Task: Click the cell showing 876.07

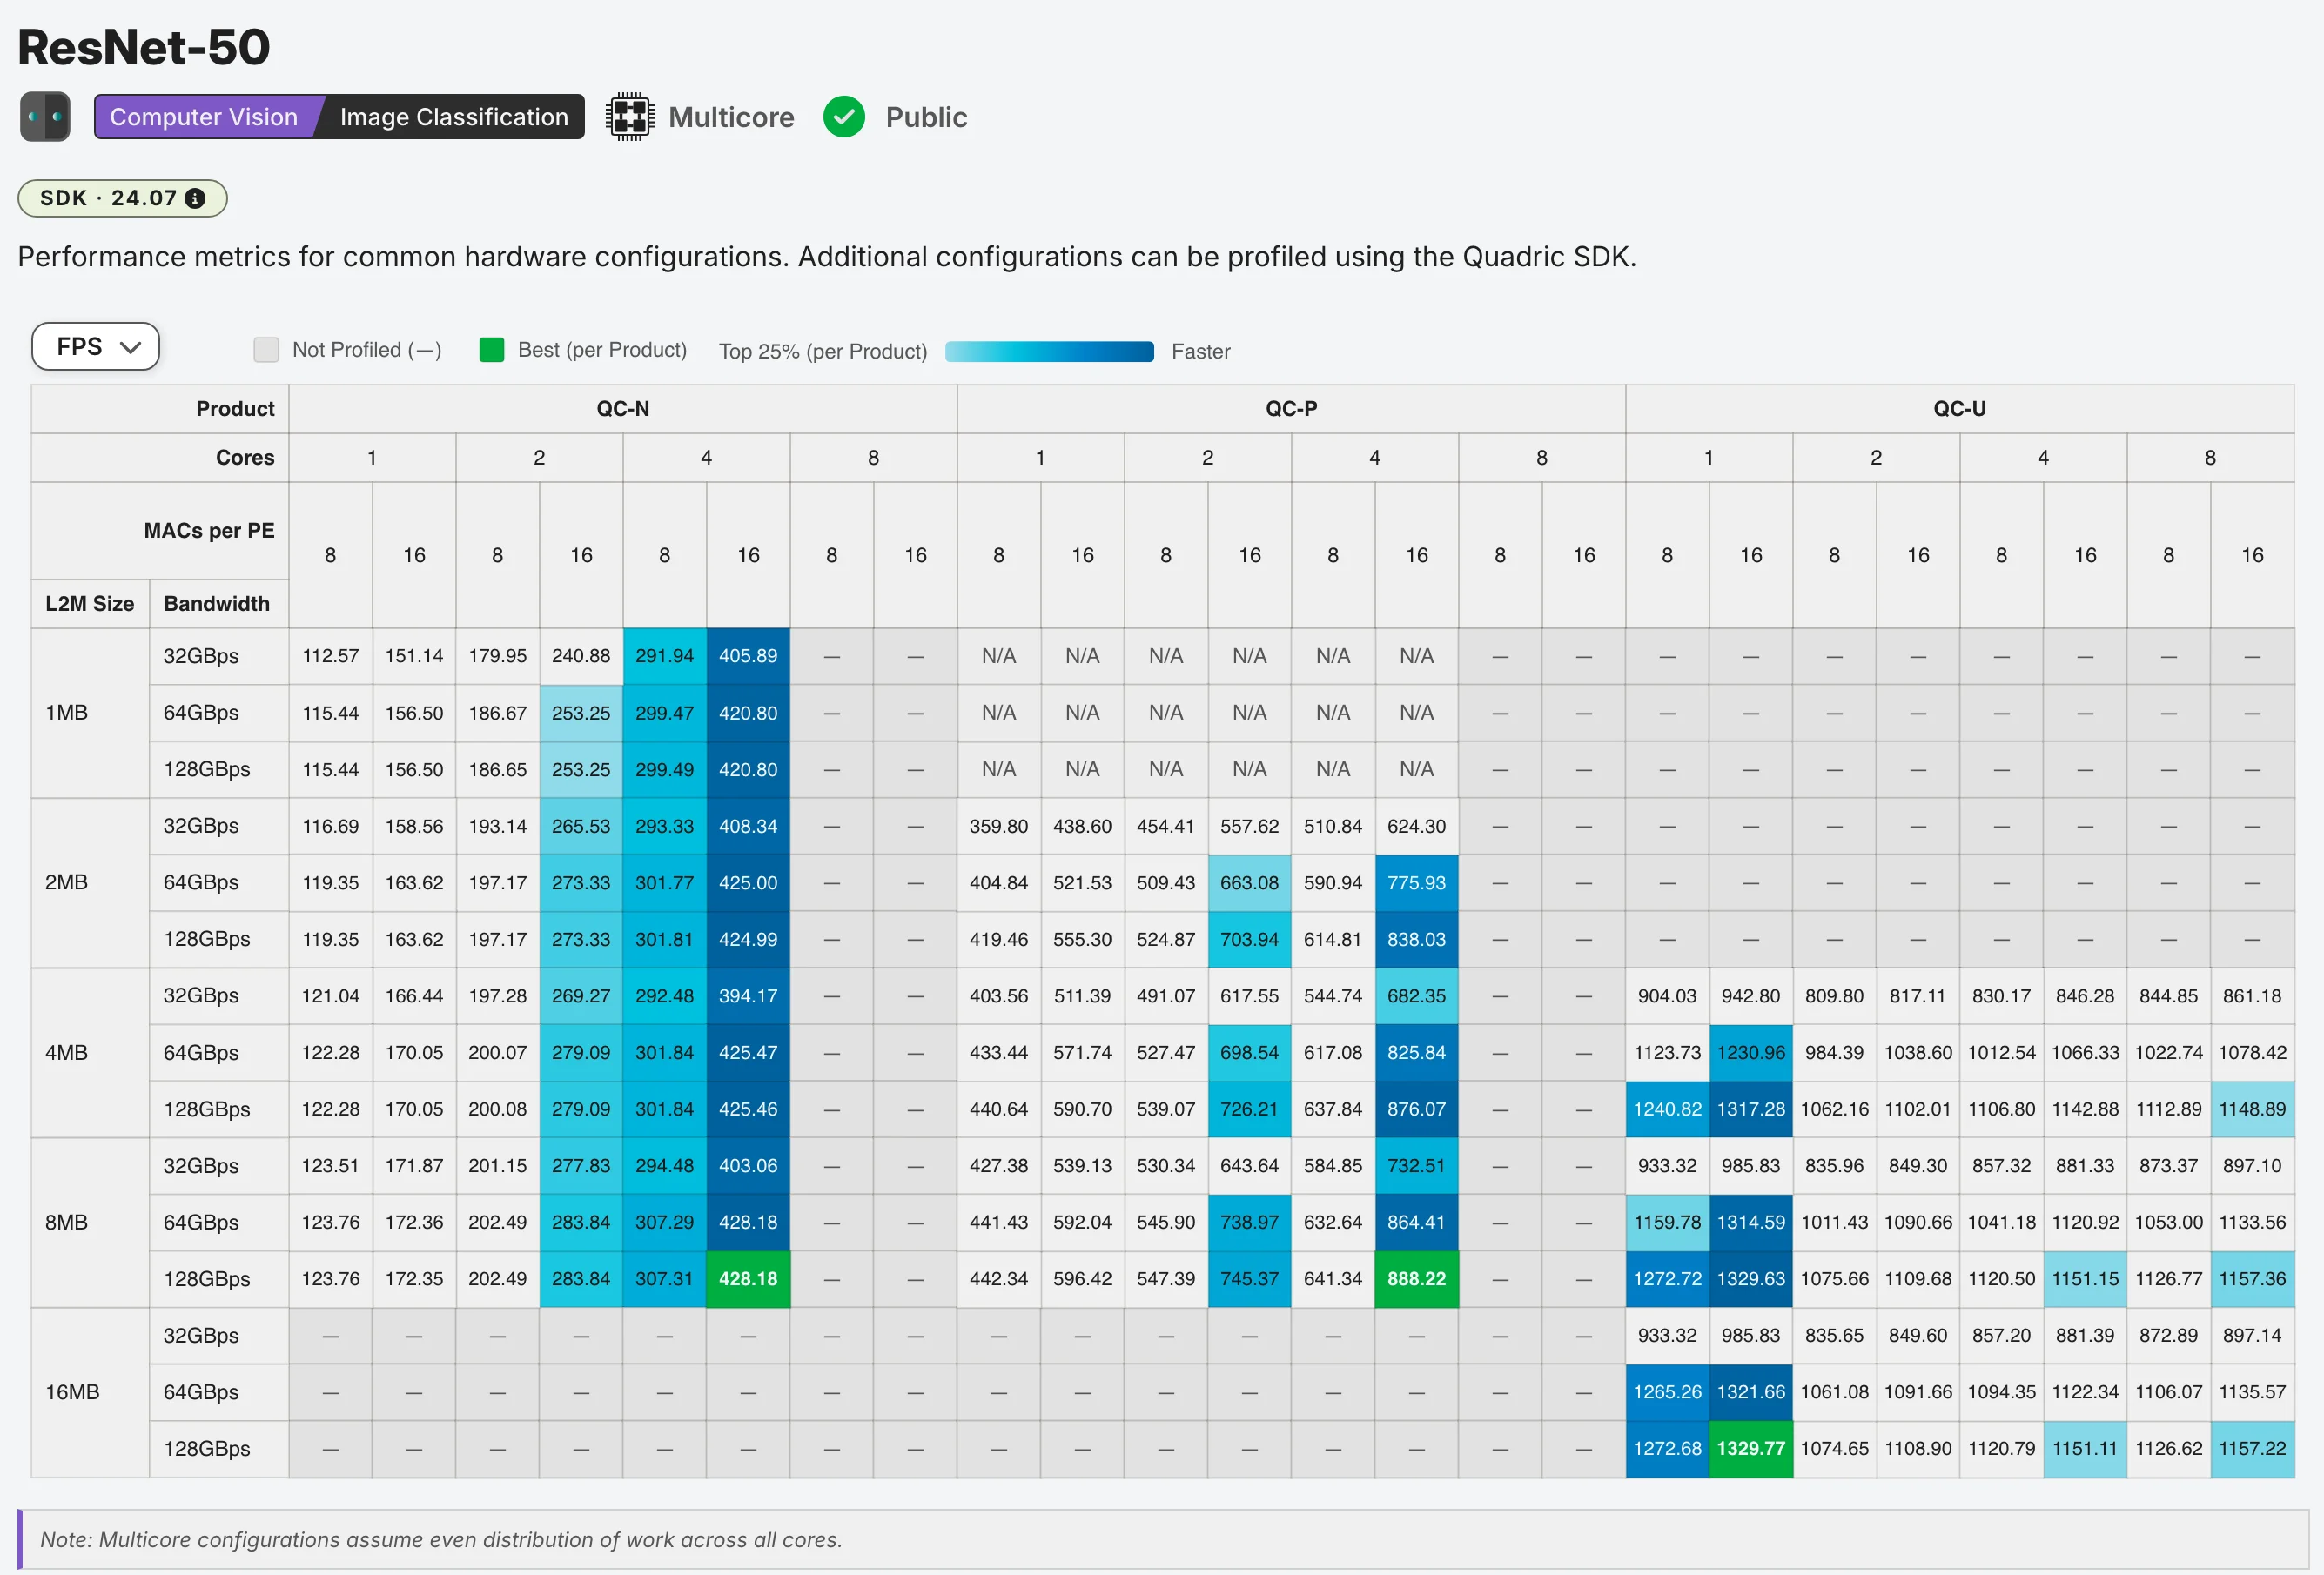Action: pyautogui.click(x=1416, y=1109)
